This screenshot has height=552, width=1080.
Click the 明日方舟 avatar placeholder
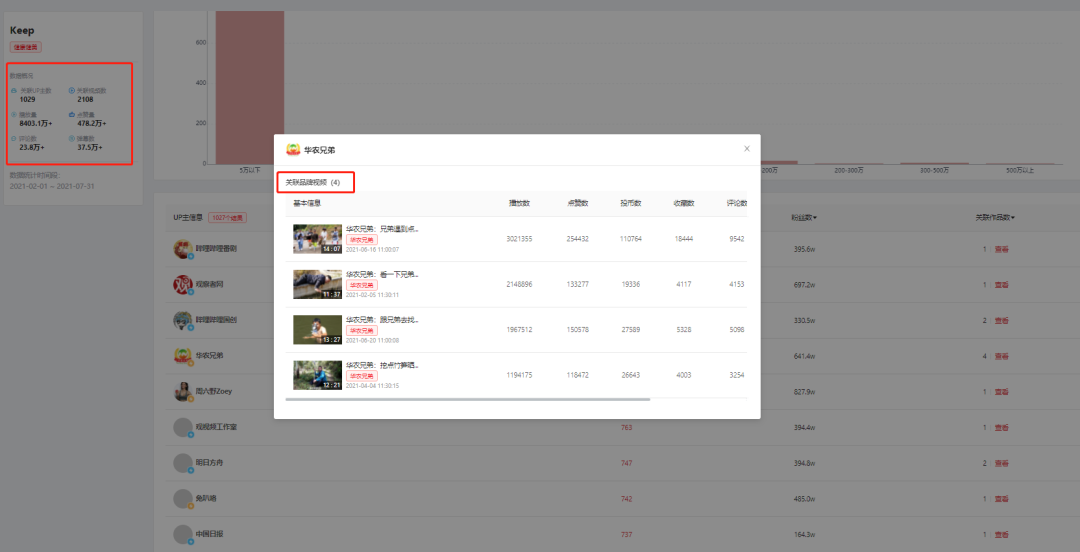coord(183,463)
